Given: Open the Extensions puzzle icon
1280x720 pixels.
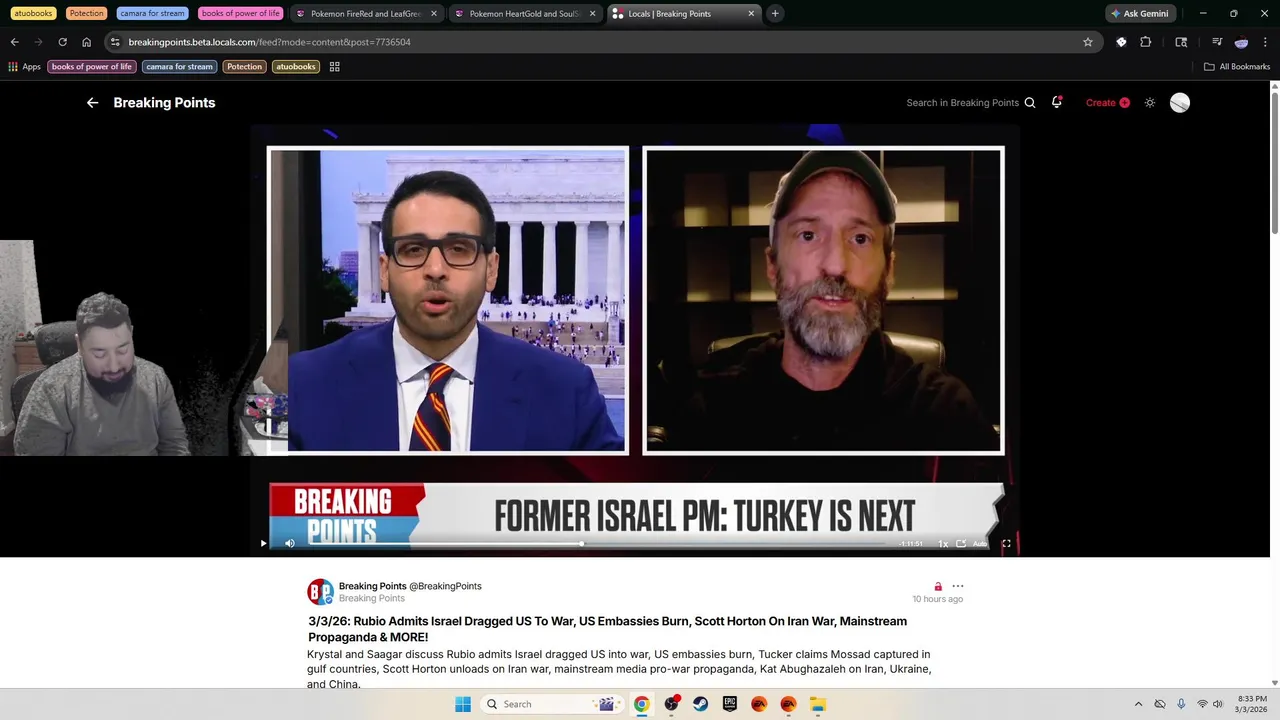Looking at the screenshot, I should [x=1146, y=42].
